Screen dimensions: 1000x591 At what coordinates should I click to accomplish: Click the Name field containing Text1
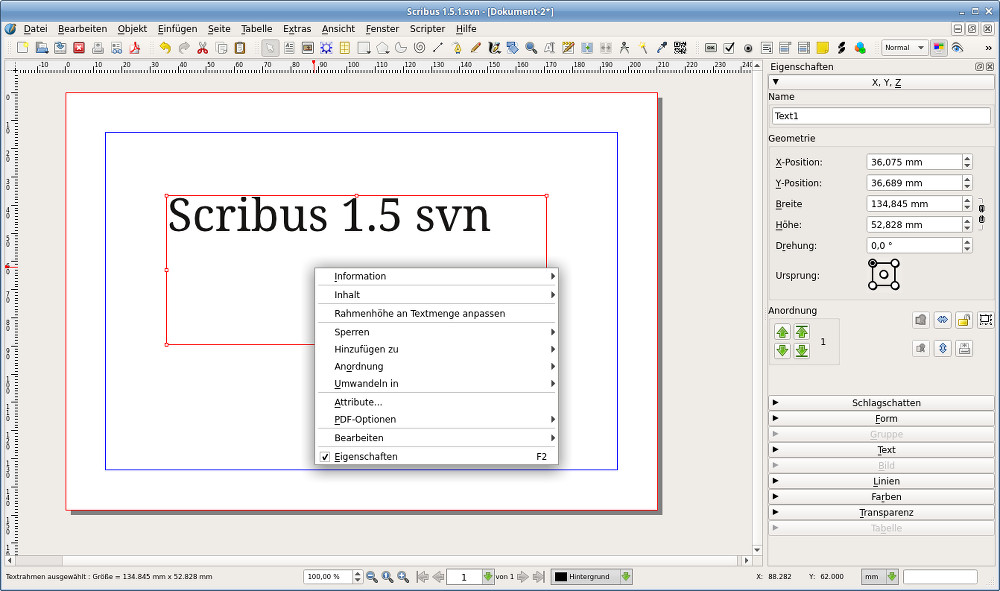(881, 116)
